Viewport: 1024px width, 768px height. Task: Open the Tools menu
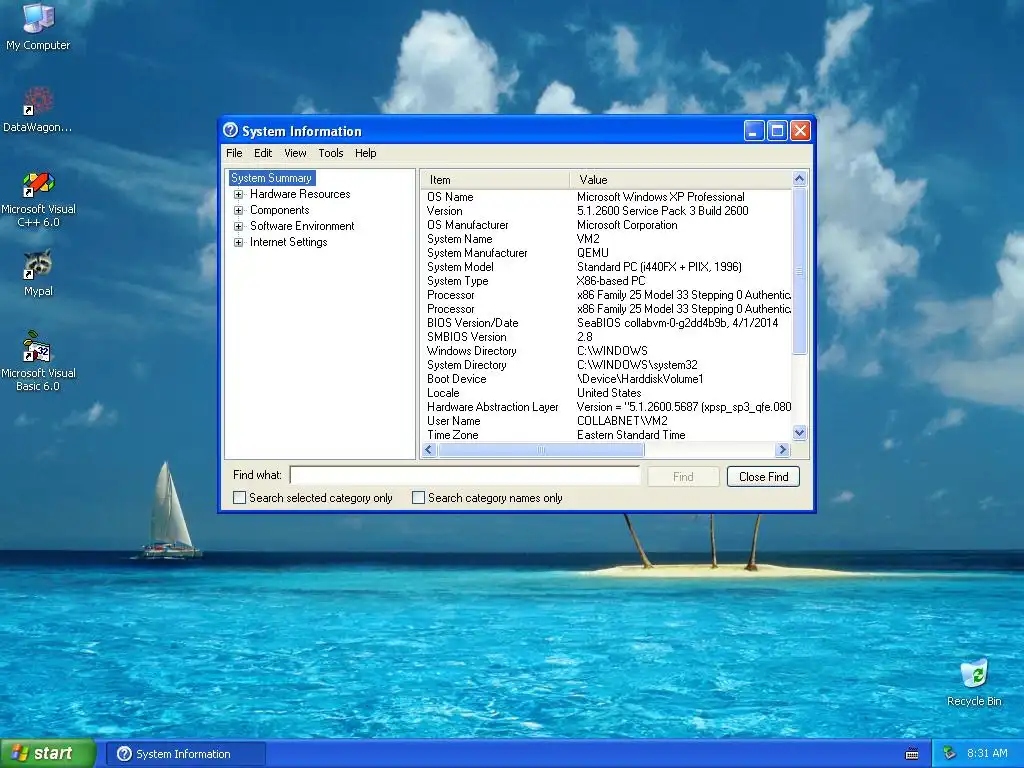click(x=330, y=153)
